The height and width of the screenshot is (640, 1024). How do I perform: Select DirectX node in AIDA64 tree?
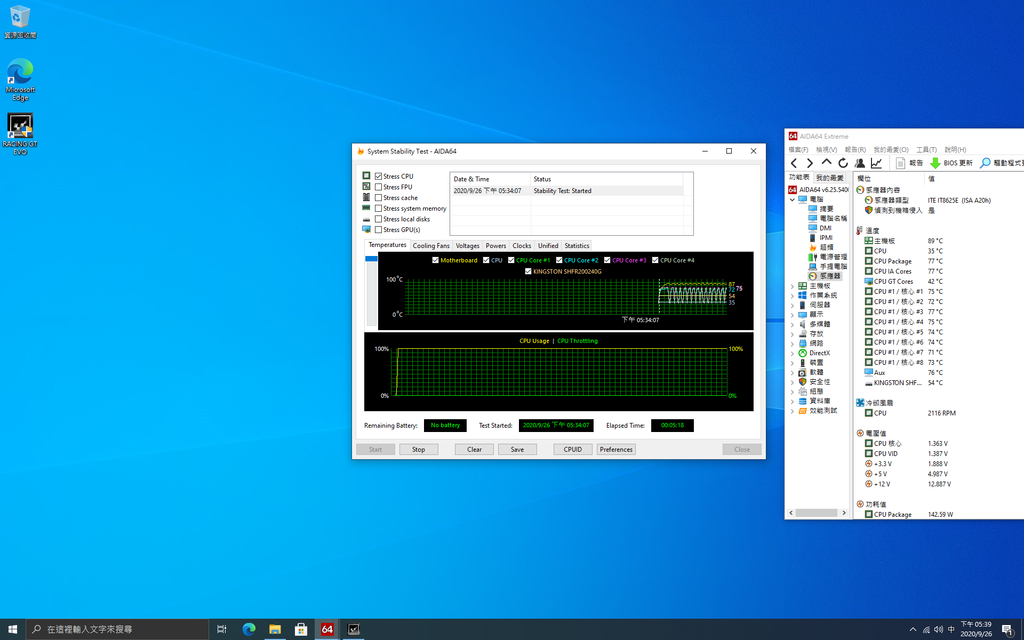point(814,353)
